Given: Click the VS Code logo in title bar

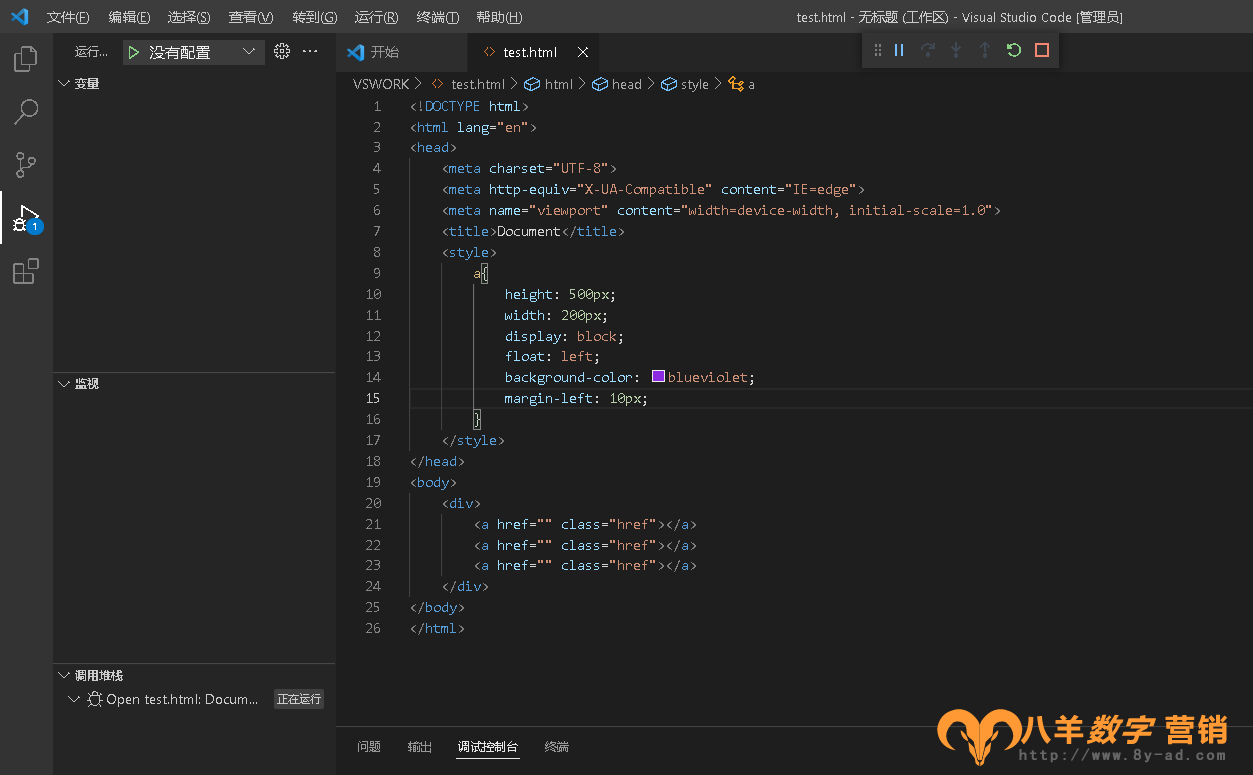Looking at the screenshot, I should pyautogui.click(x=20, y=17).
